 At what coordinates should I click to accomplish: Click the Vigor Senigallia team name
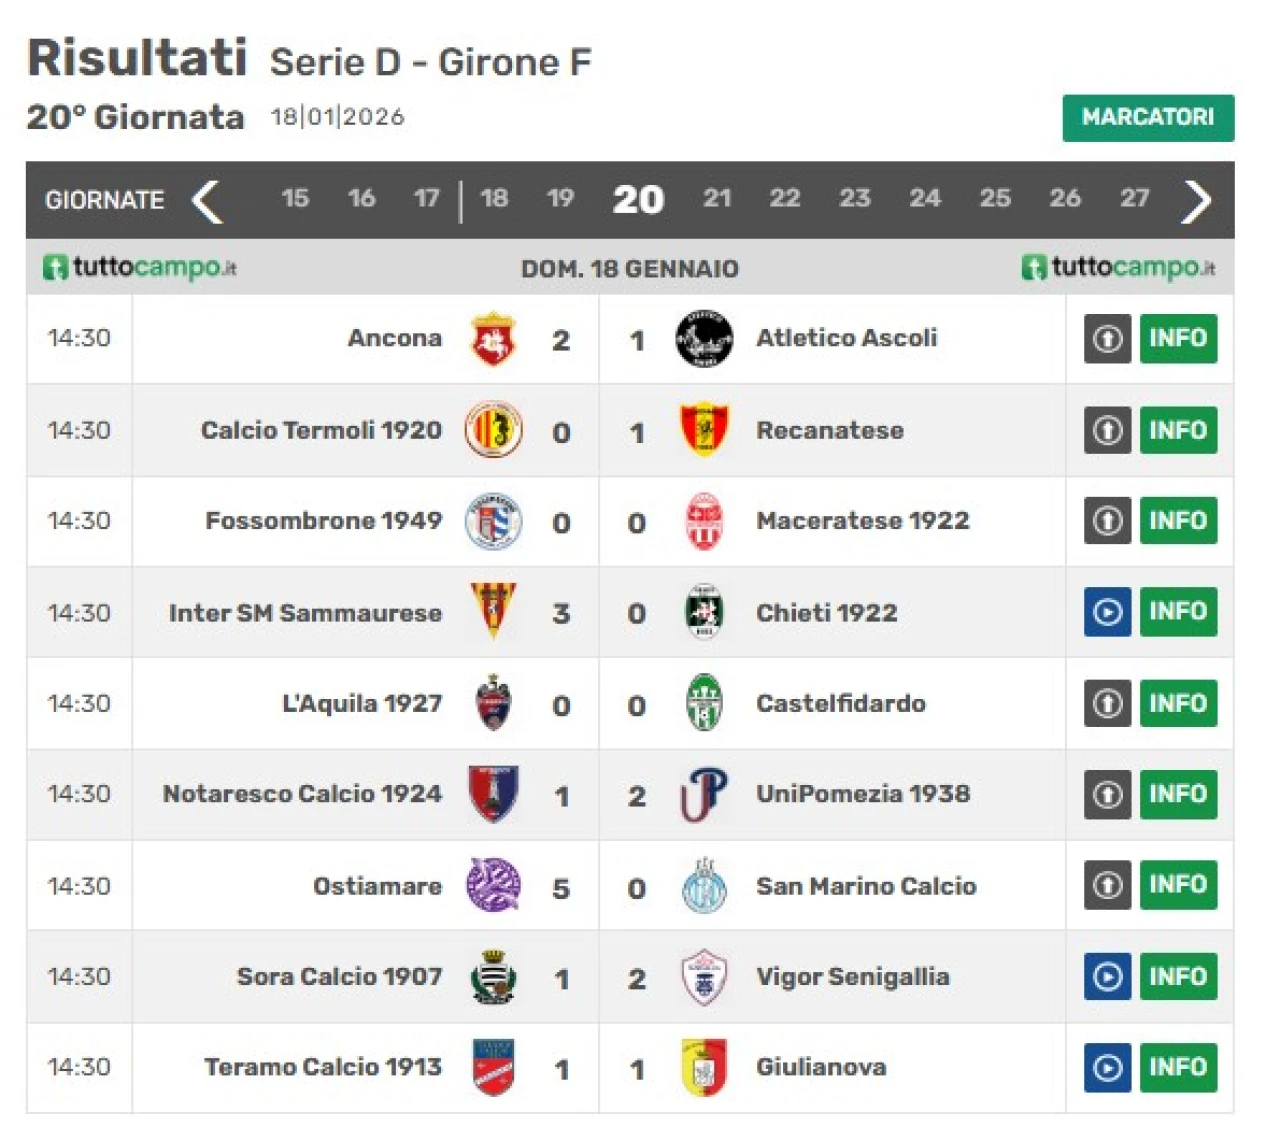click(x=852, y=976)
